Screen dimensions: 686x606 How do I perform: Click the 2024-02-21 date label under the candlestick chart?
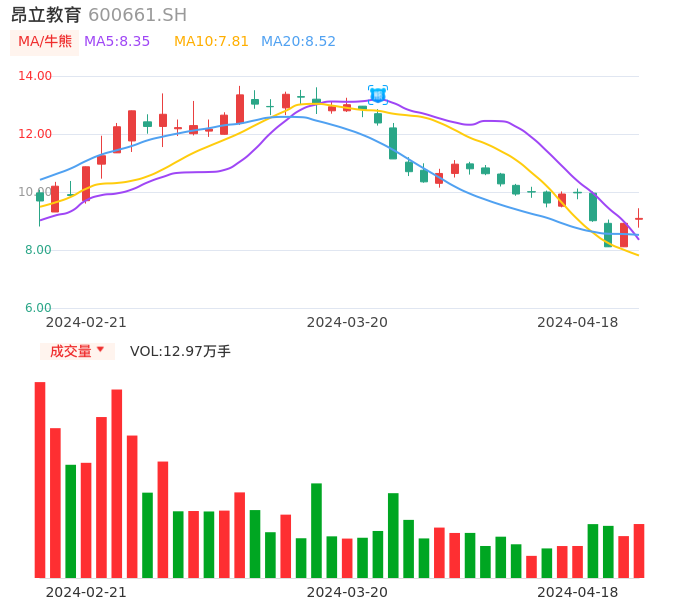pyautogui.click(x=86, y=322)
